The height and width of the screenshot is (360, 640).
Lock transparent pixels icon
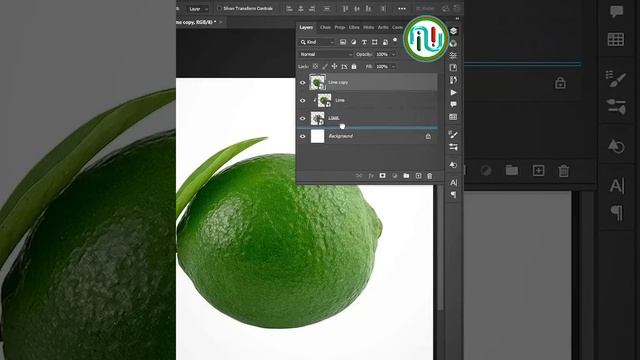click(x=315, y=66)
